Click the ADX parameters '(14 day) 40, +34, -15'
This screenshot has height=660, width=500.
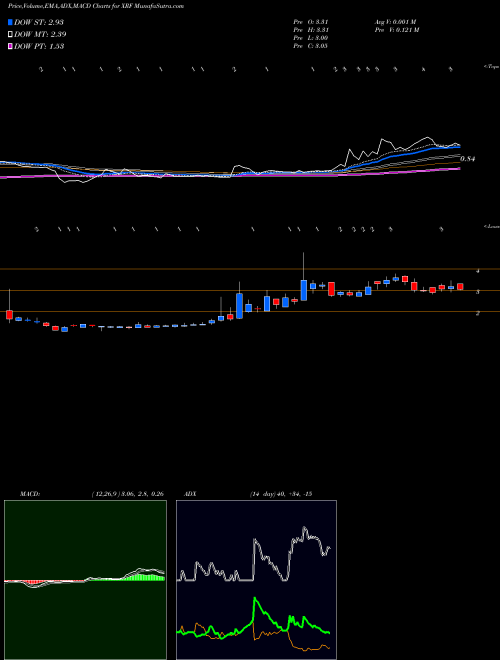click(280, 494)
